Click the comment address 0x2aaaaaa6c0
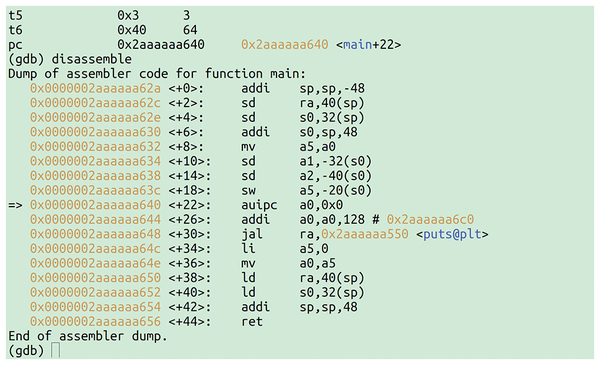Image resolution: width=600 pixels, height=365 pixels. [x=430, y=219]
